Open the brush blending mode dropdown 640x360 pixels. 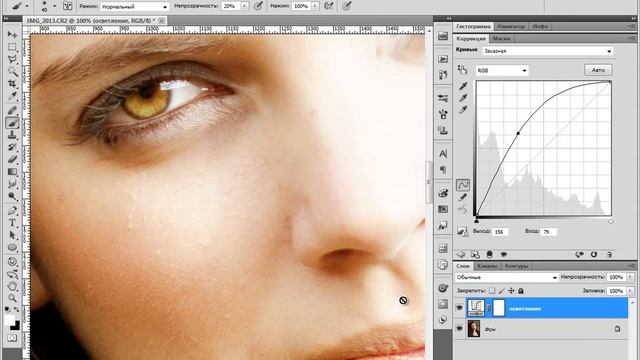[134, 7]
